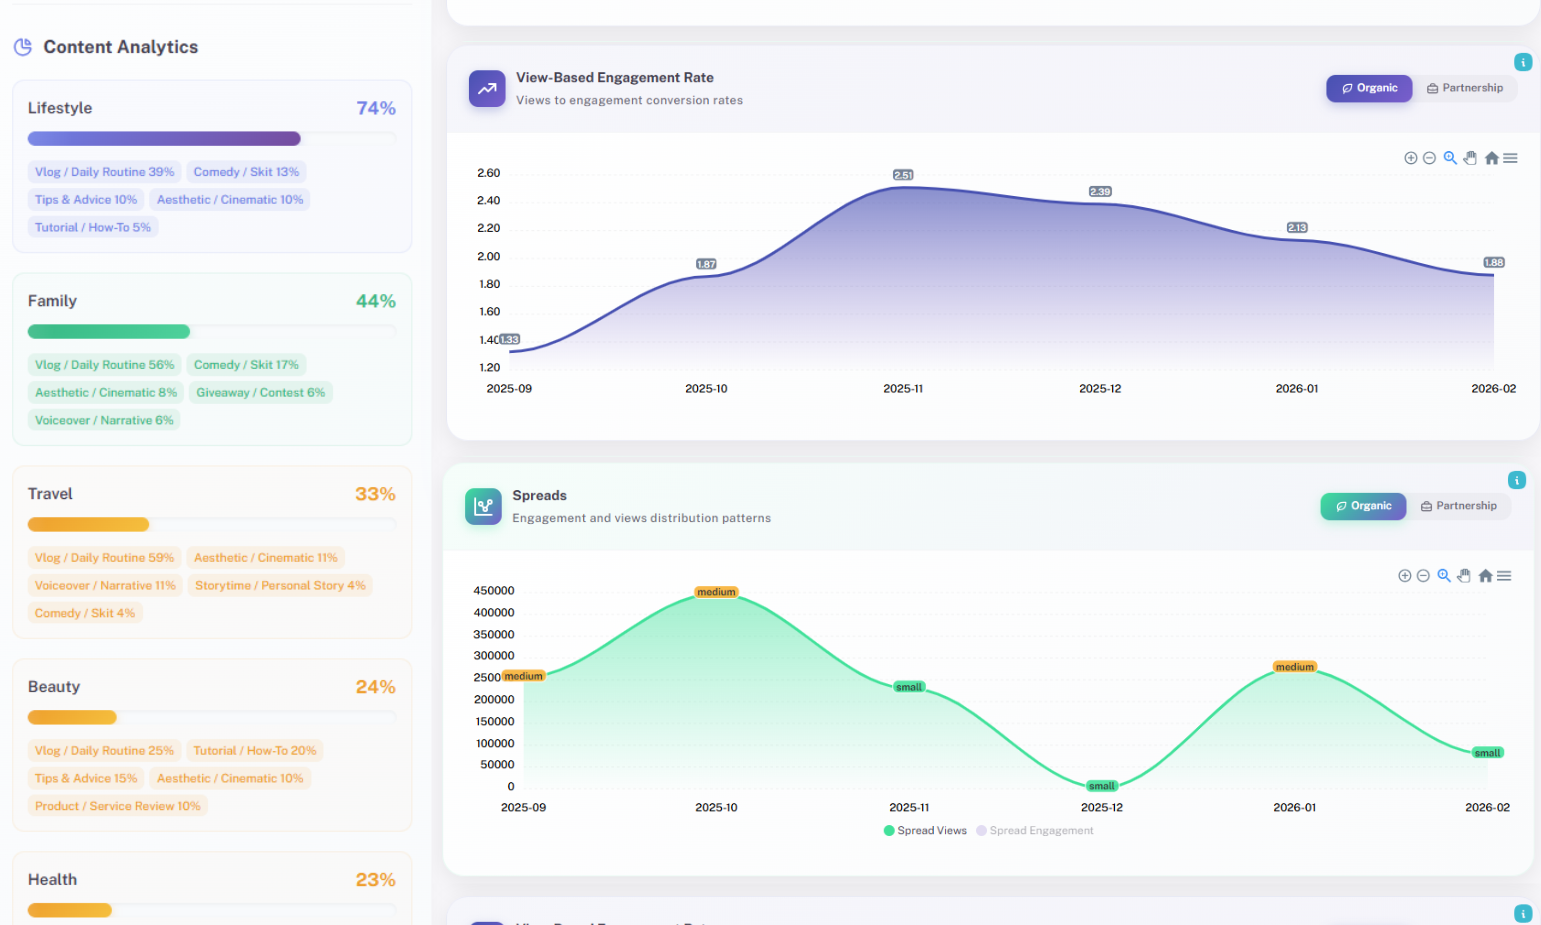1541x925 pixels.
Task: Click the info icon on the View-Based Engagement card
Action: pyautogui.click(x=1523, y=62)
